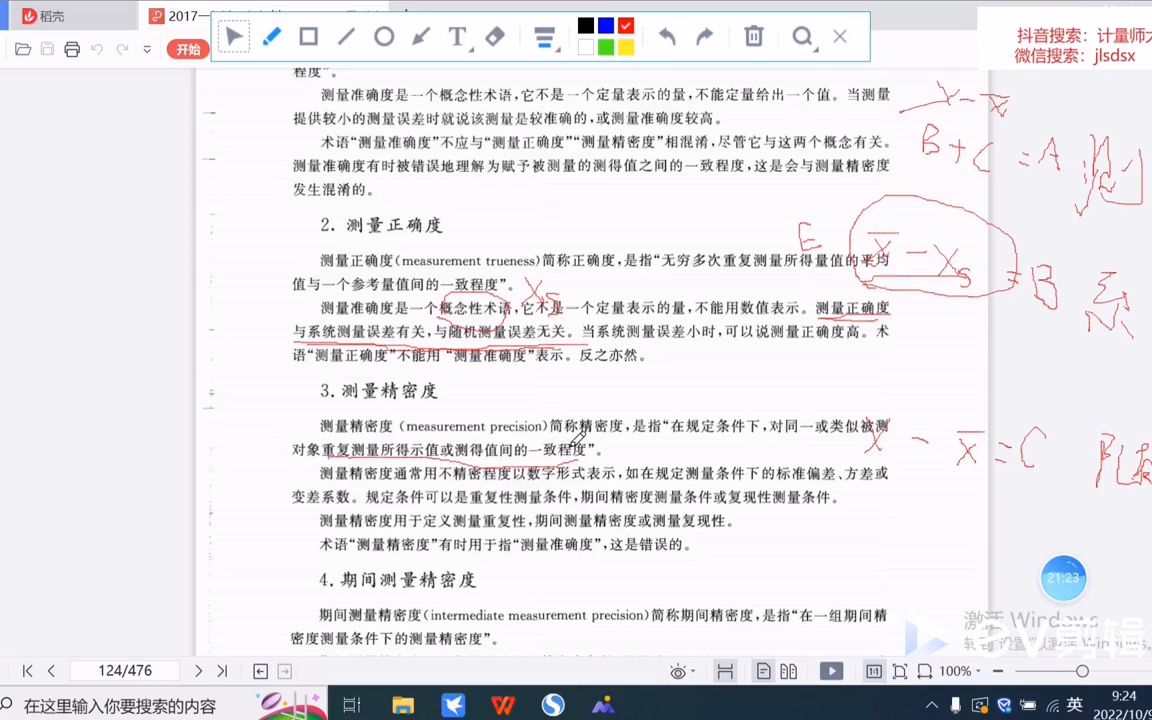Open the line thickness dropdown
1152x720 pixels.
pos(544,37)
